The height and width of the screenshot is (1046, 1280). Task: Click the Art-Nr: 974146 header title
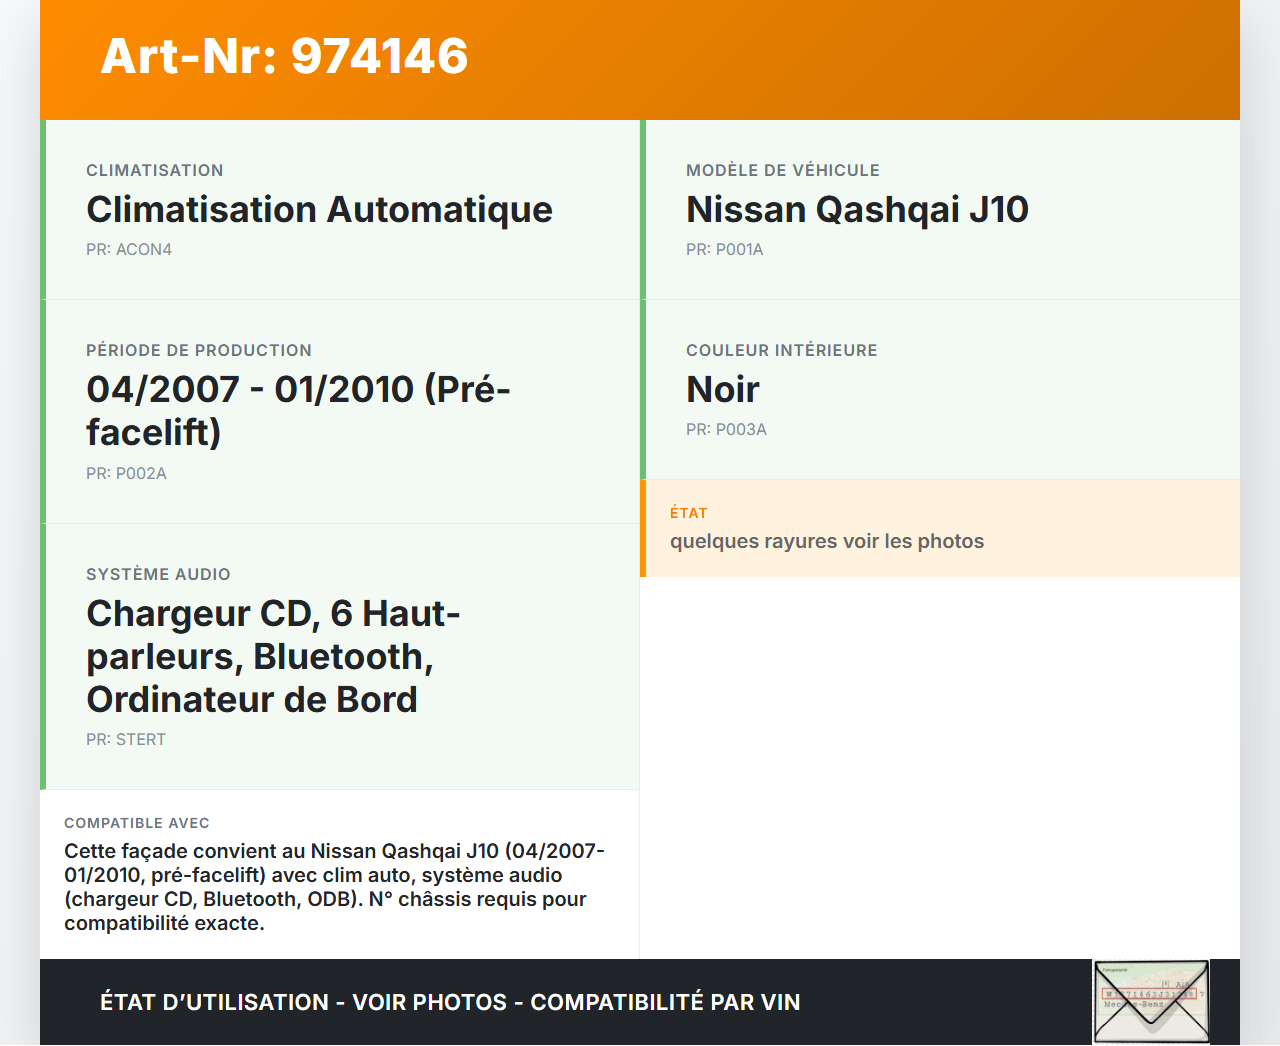[284, 56]
